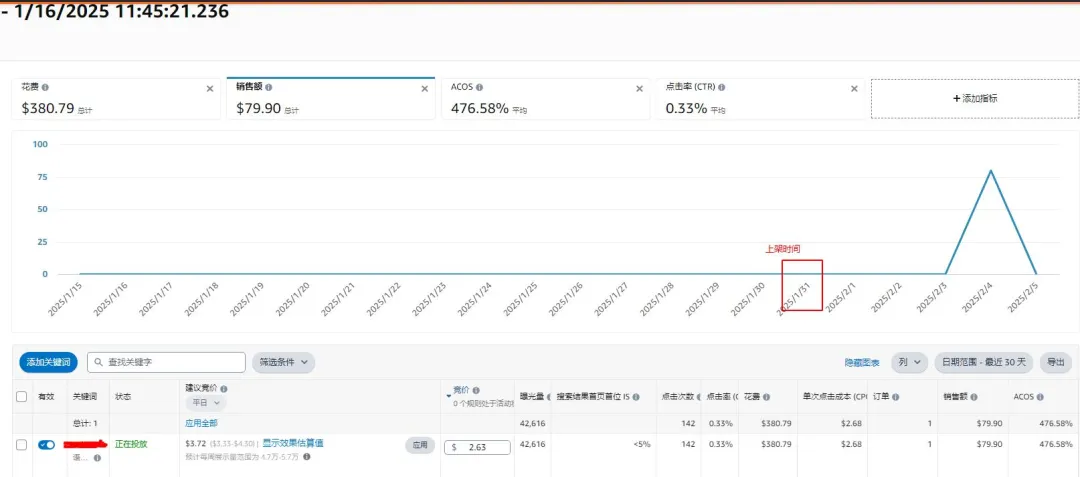Click the 2025/1/15 date label on the chart axis

[x=65, y=300]
